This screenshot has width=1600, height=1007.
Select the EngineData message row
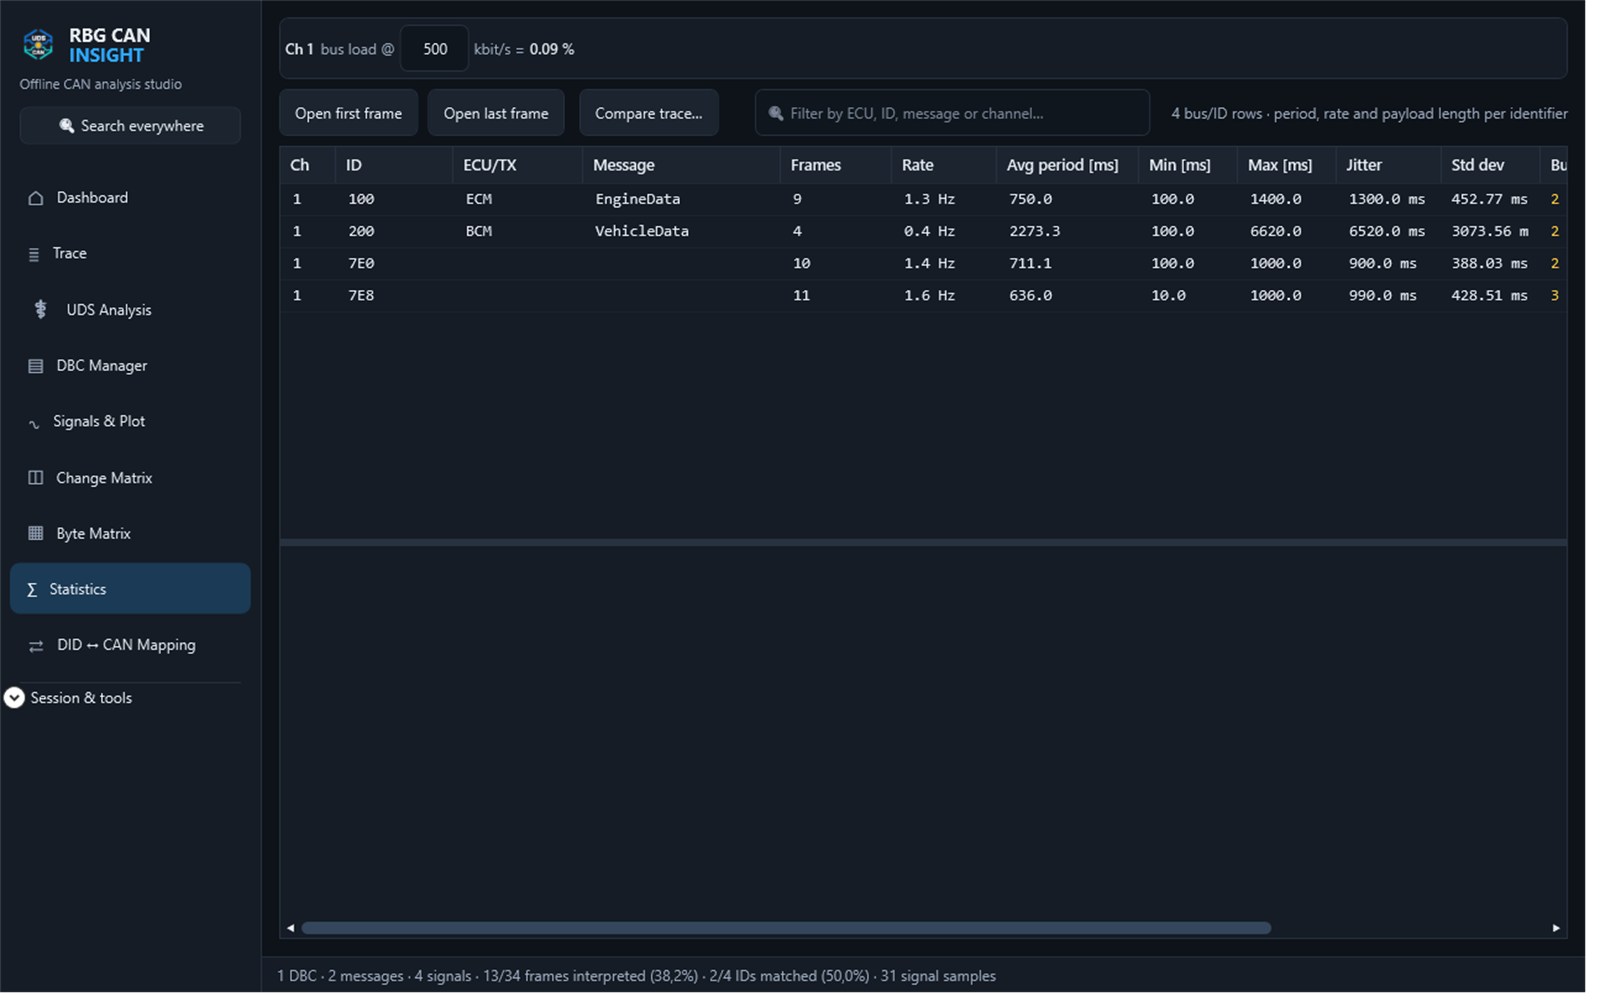pyautogui.click(x=923, y=199)
